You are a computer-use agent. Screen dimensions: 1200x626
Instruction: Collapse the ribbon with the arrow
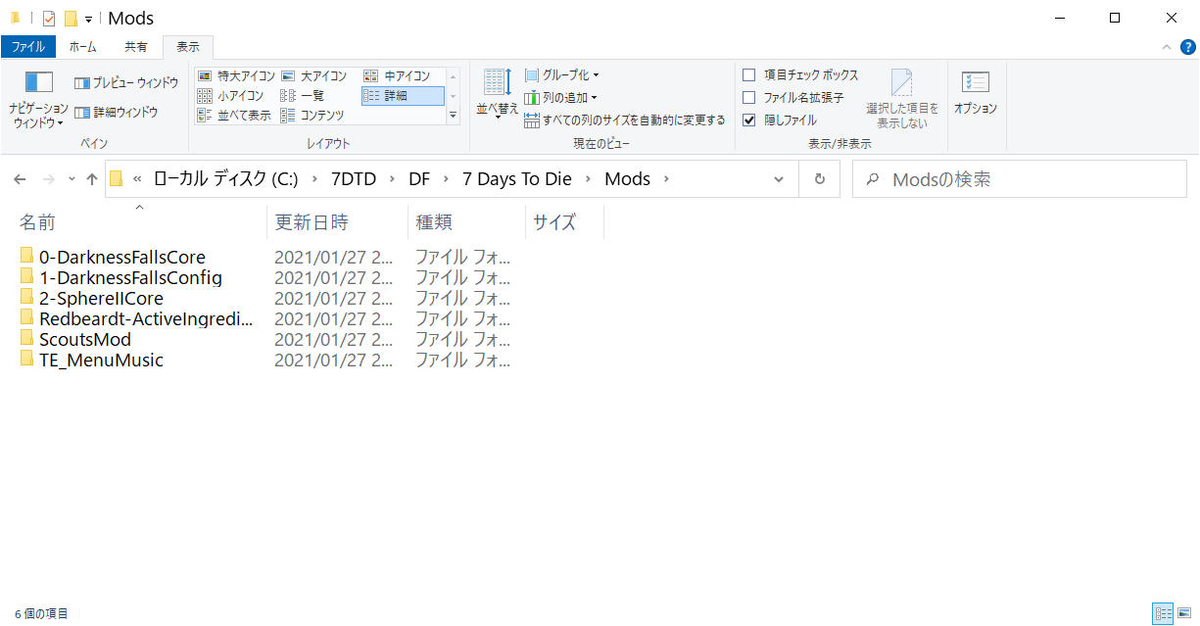[x=1167, y=47]
